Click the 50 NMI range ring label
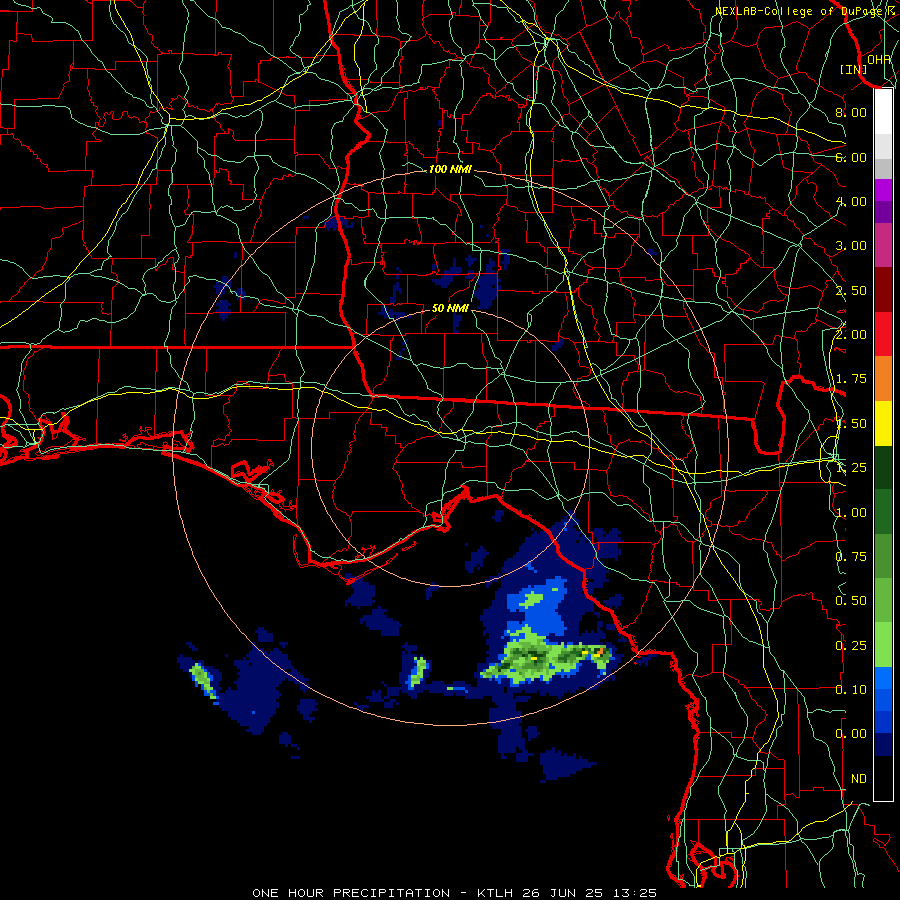This screenshot has height=900, width=900. [x=450, y=308]
